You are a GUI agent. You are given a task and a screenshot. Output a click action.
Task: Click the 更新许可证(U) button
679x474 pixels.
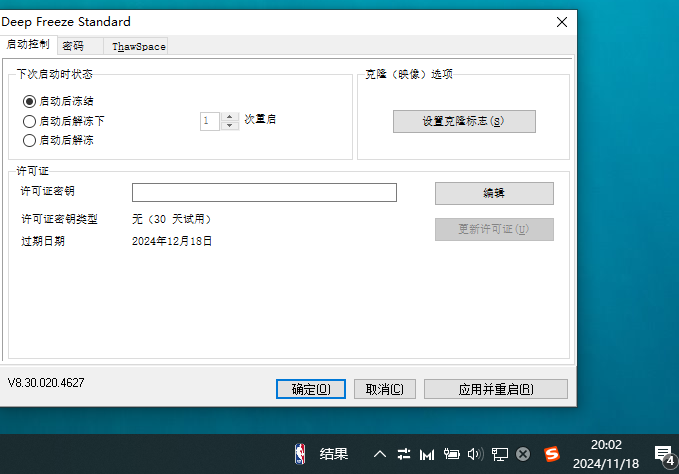494,229
